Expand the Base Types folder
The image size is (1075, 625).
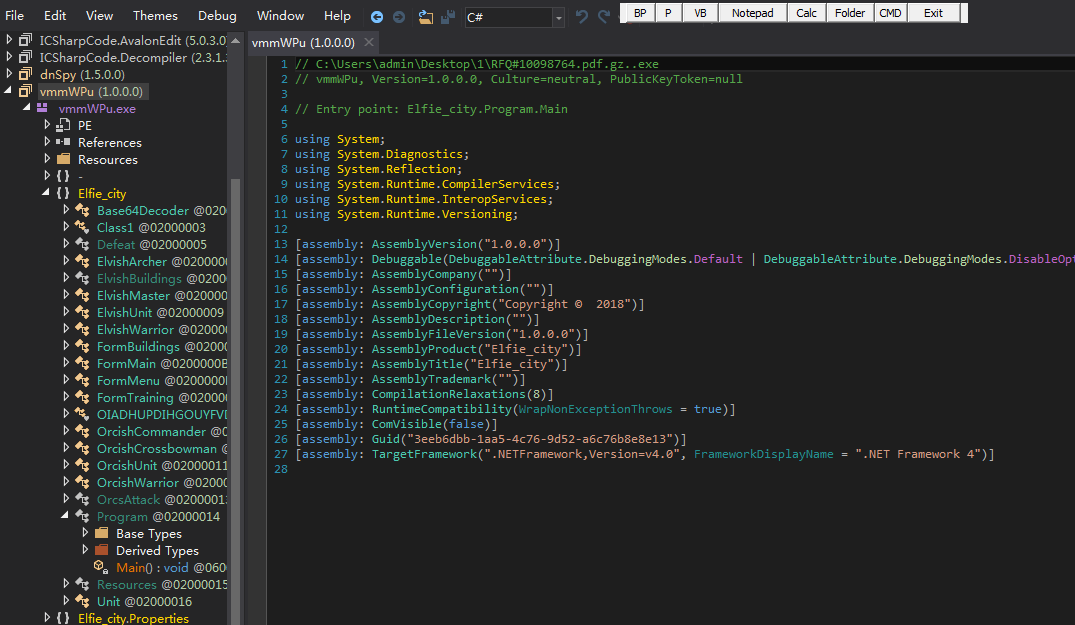pyautogui.click(x=85, y=534)
